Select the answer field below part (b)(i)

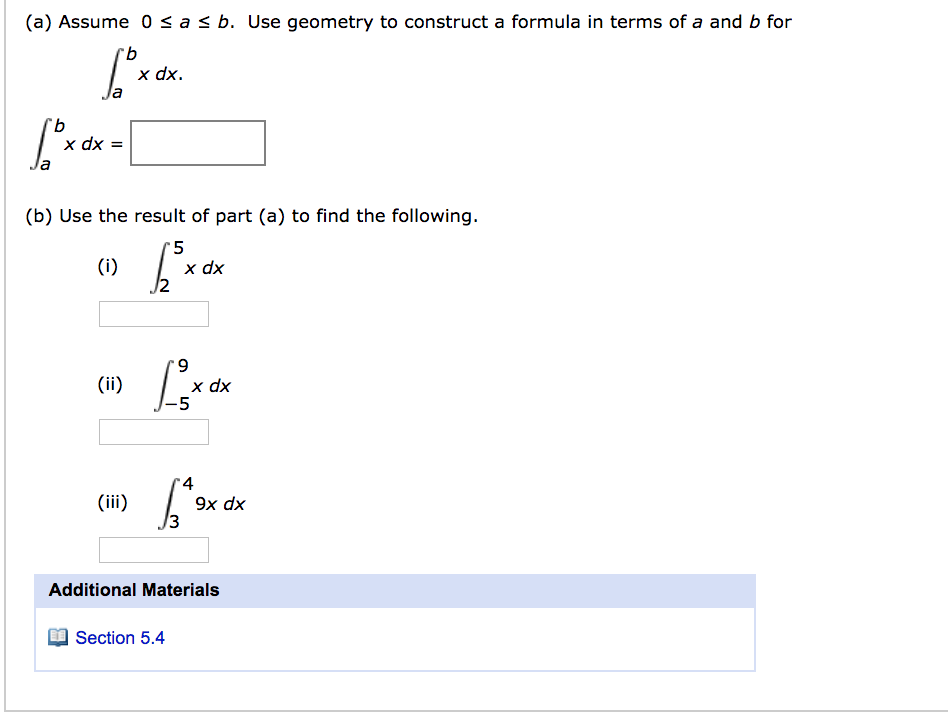[x=153, y=313]
